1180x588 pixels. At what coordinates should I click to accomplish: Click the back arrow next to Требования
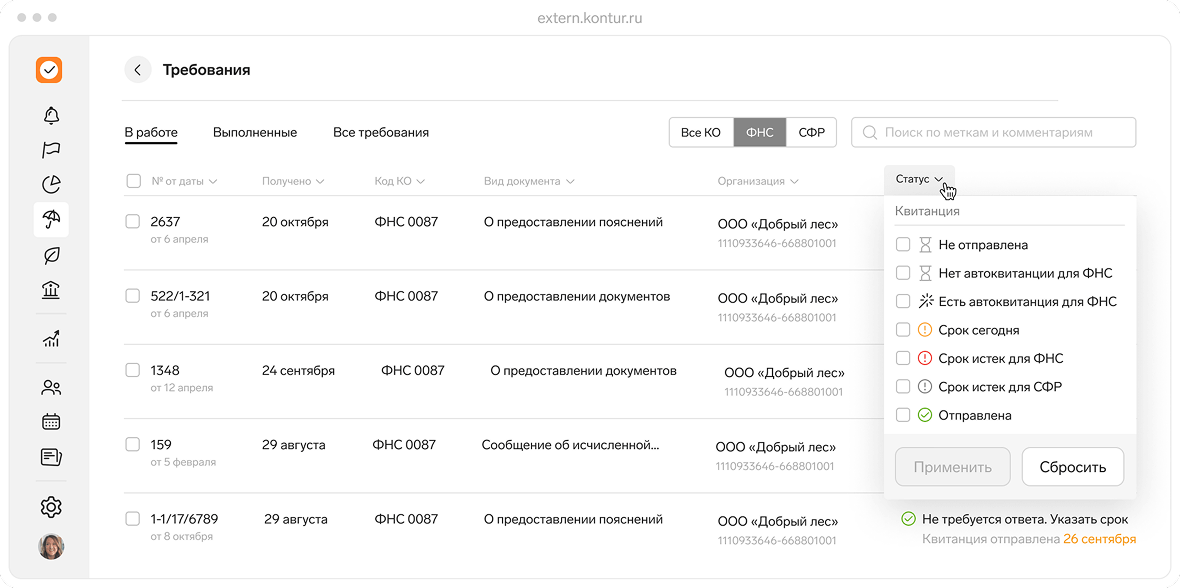click(137, 70)
